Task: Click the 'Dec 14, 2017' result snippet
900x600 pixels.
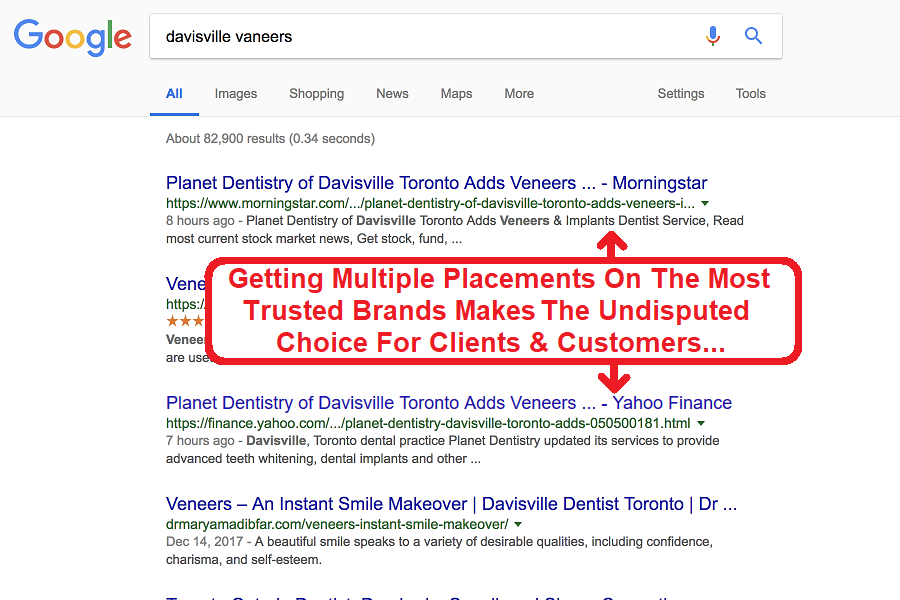Action: (439, 551)
